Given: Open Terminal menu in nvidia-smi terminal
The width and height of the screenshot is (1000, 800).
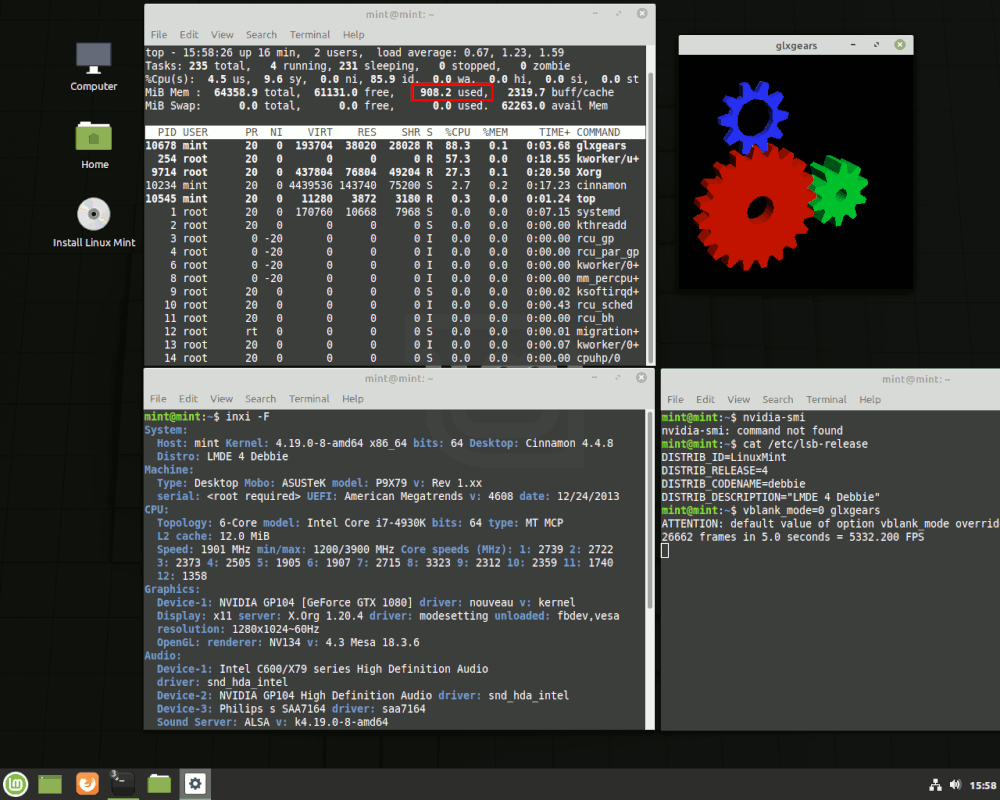Looking at the screenshot, I should [827, 399].
